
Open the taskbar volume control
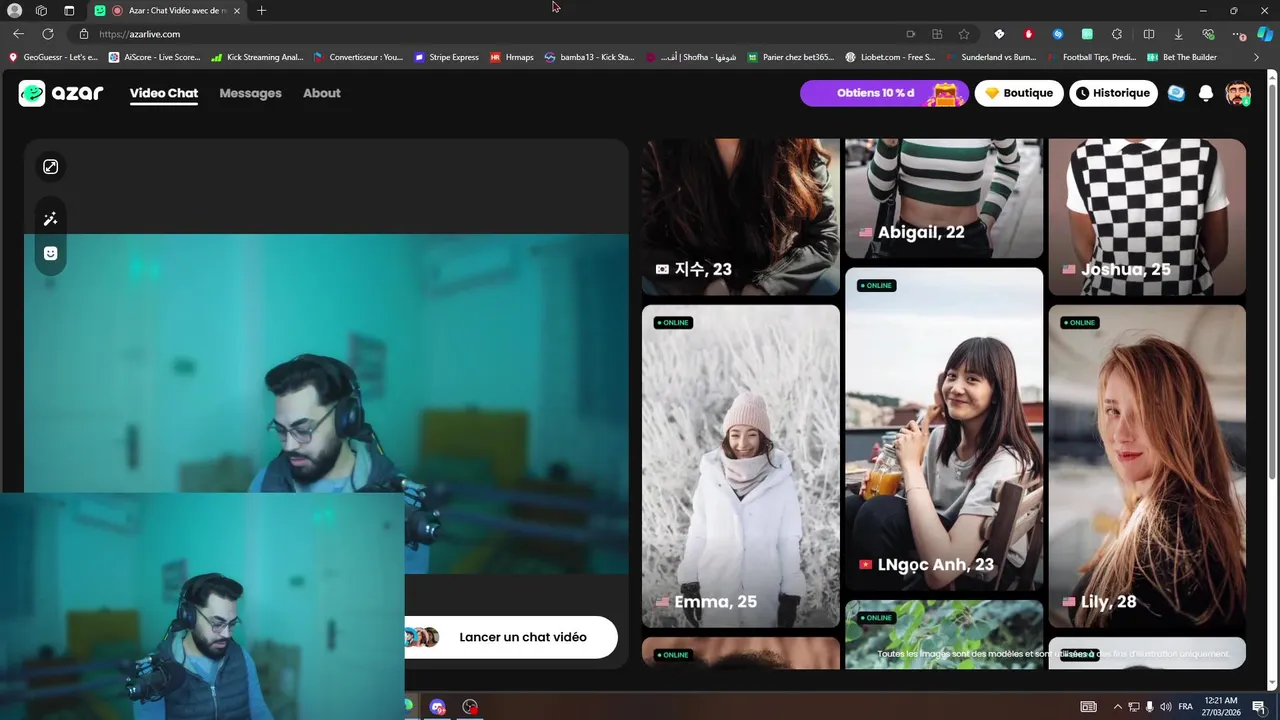(1165, 707)
